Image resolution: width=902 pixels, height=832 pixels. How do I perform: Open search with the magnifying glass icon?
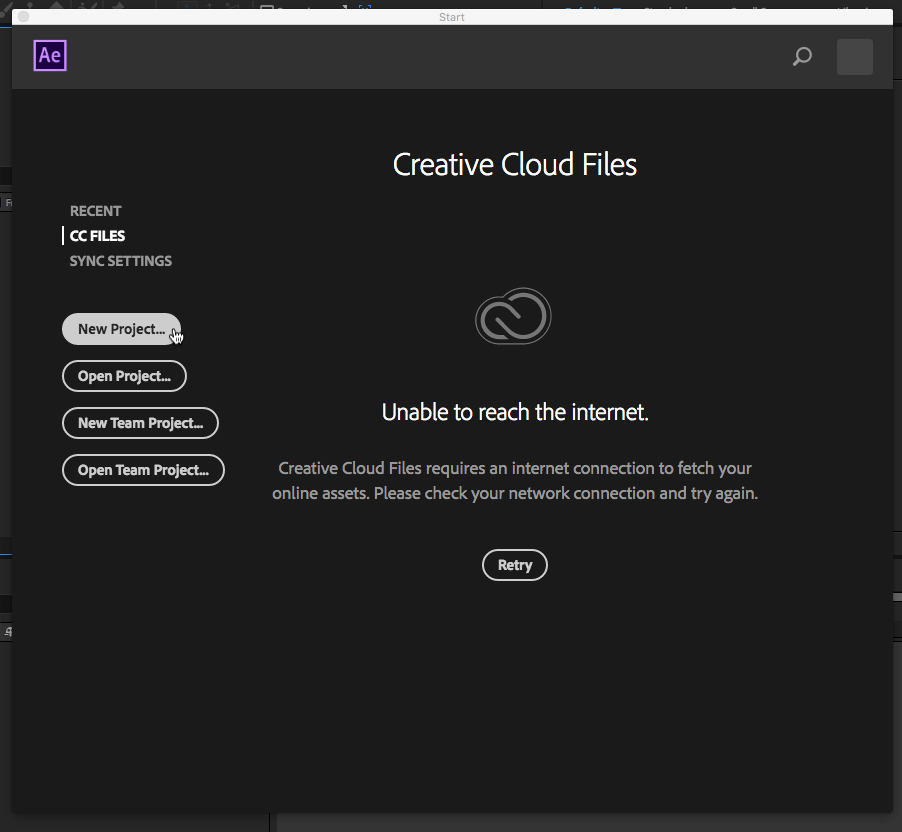802,57
